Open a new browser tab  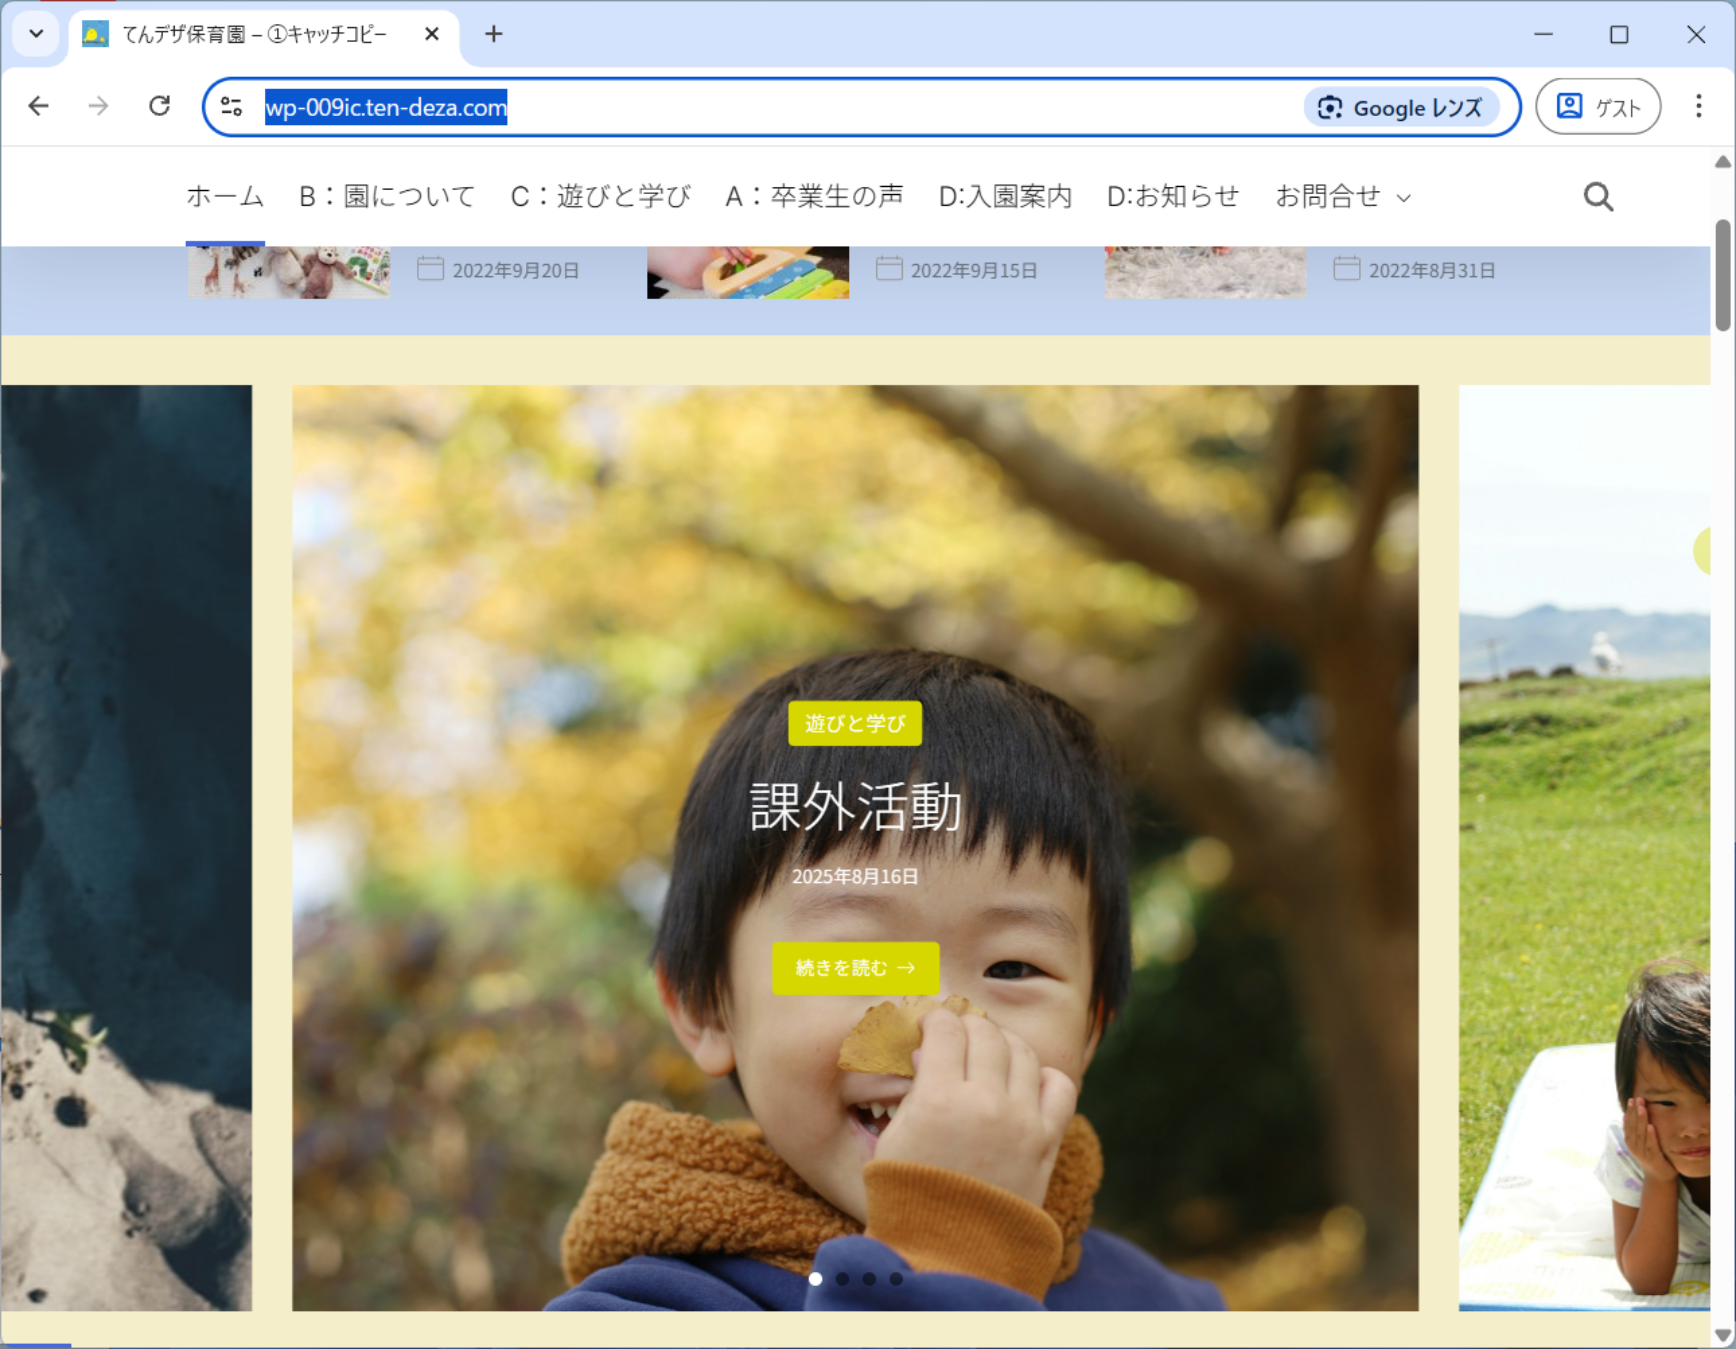pyautogui.click(x=493, y=34)
